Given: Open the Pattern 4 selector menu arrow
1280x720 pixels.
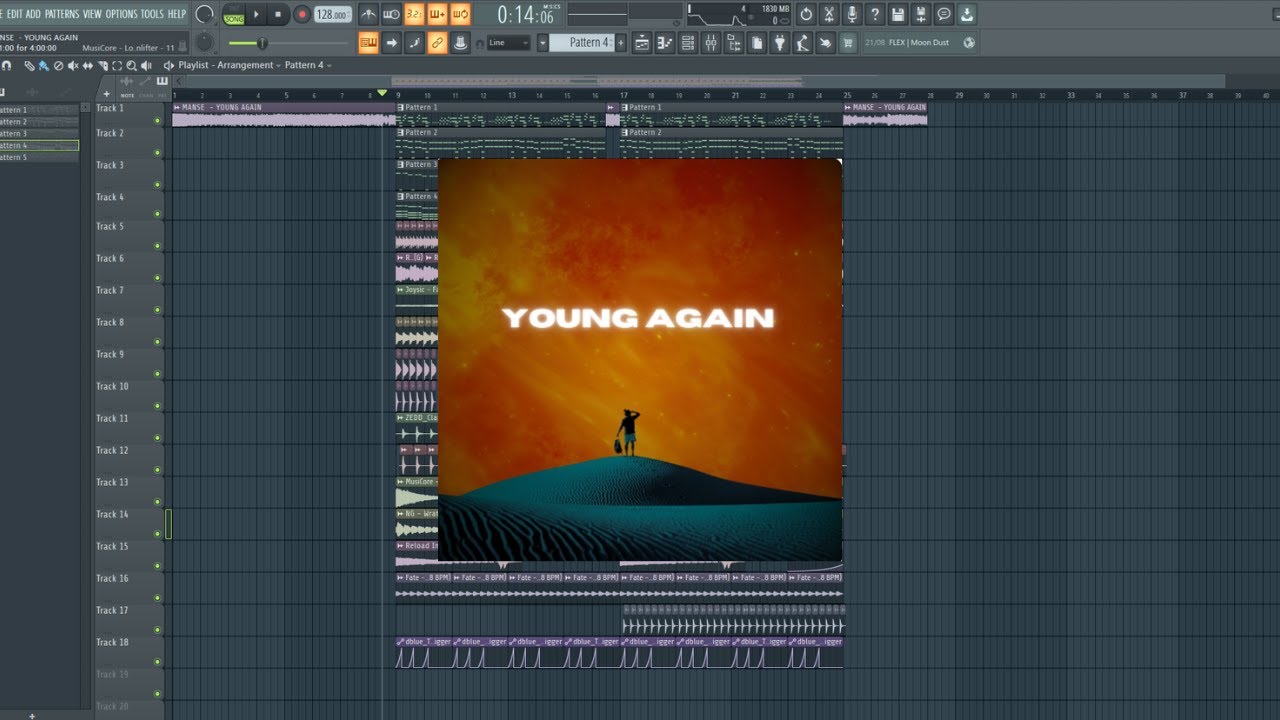Looking at the screenshot, I should tap(543, 43).
